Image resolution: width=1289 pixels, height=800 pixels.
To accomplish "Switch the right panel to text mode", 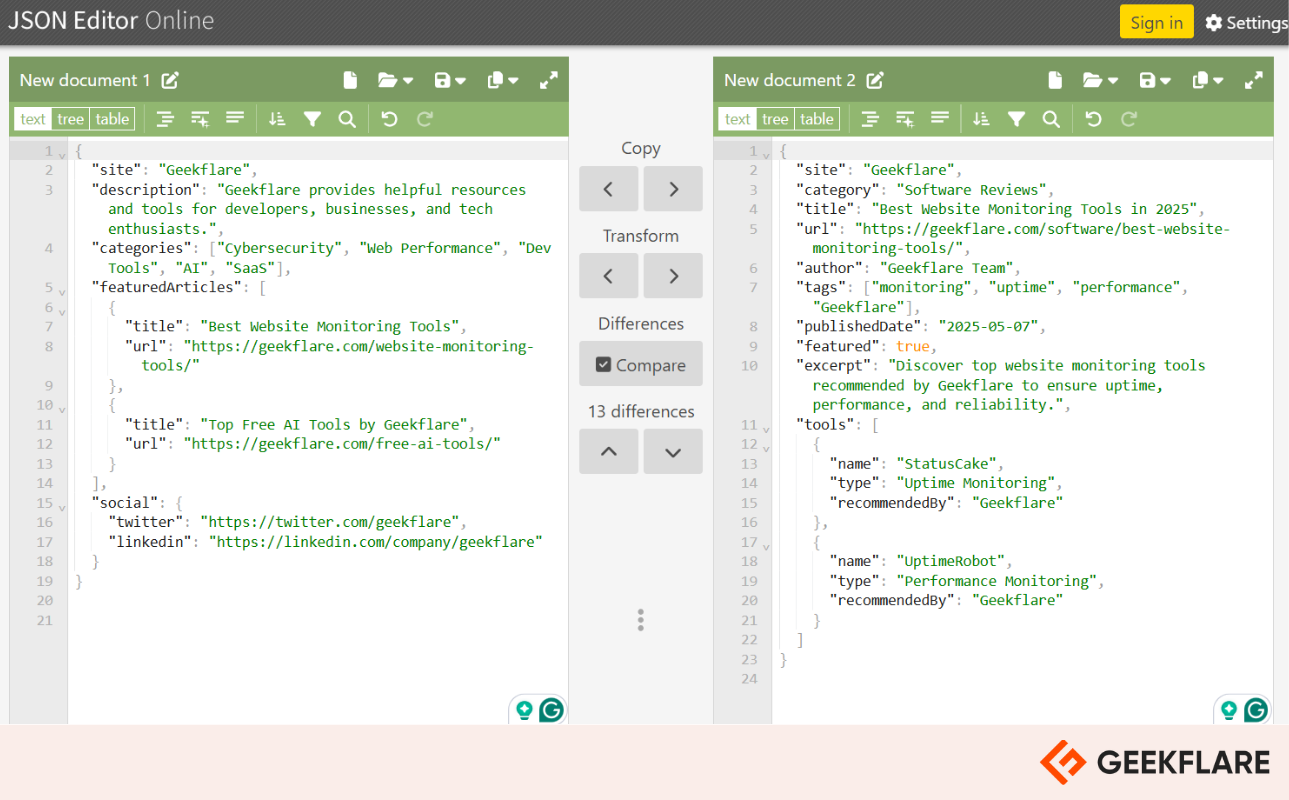I will 737,119.
